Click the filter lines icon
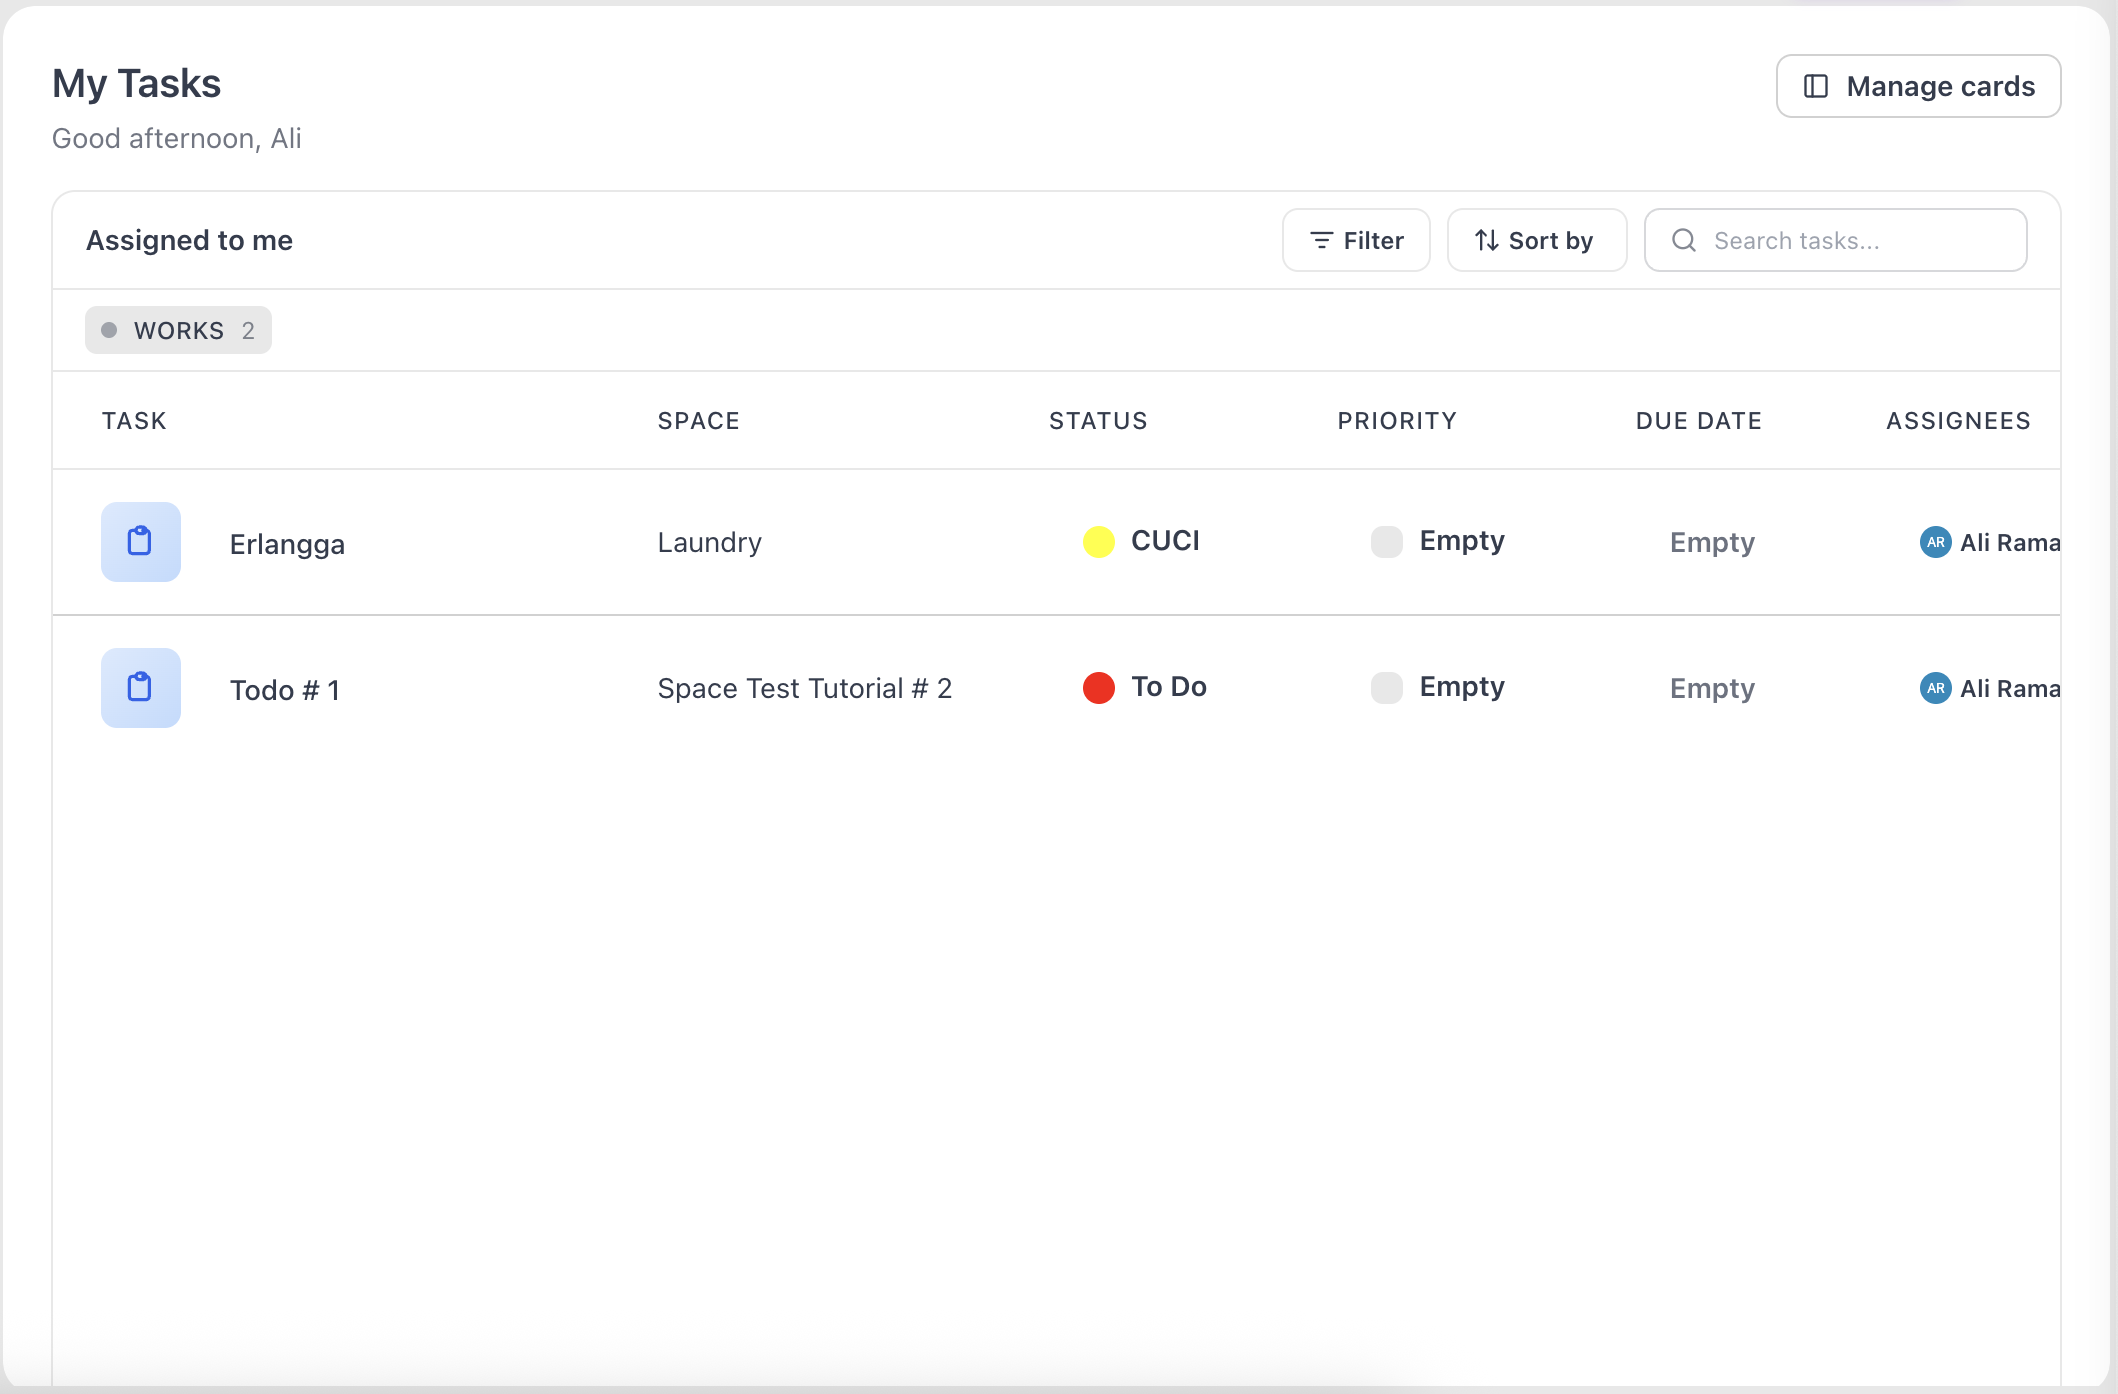This screenshot has width=2118, height=1394. coord(1322,240)
